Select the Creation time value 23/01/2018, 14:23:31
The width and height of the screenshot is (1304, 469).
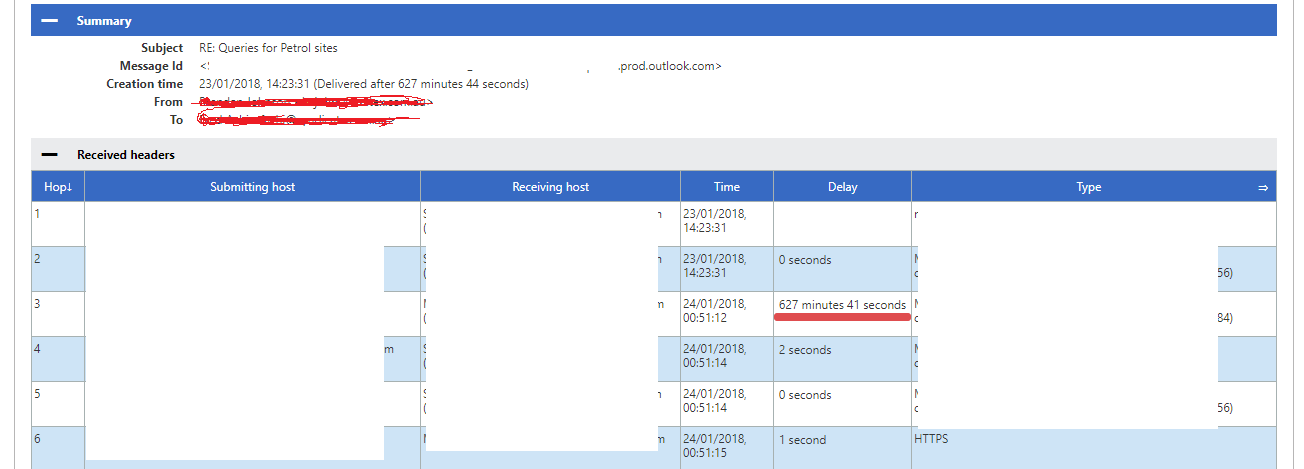[254, 84]
